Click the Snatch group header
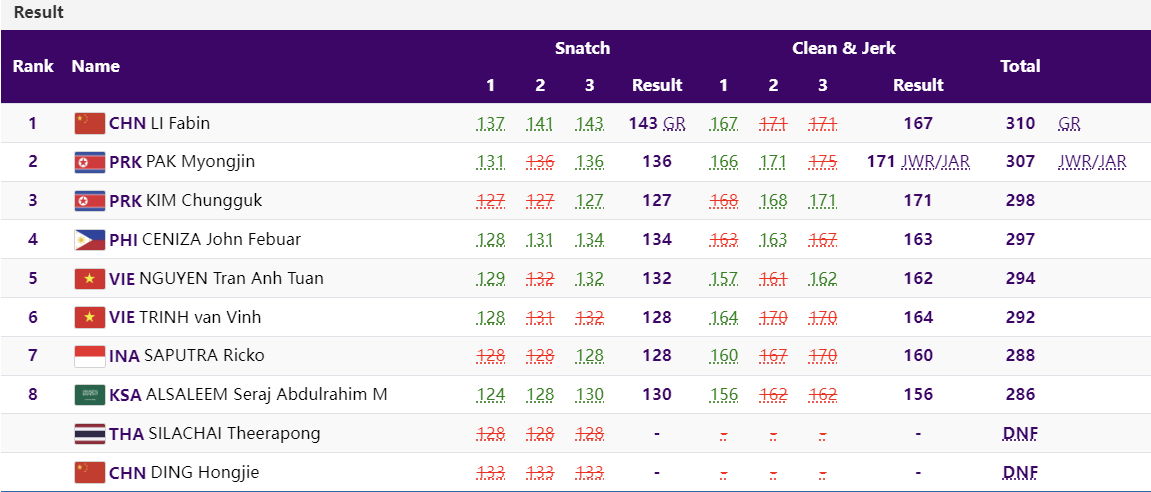 [582, 48]
